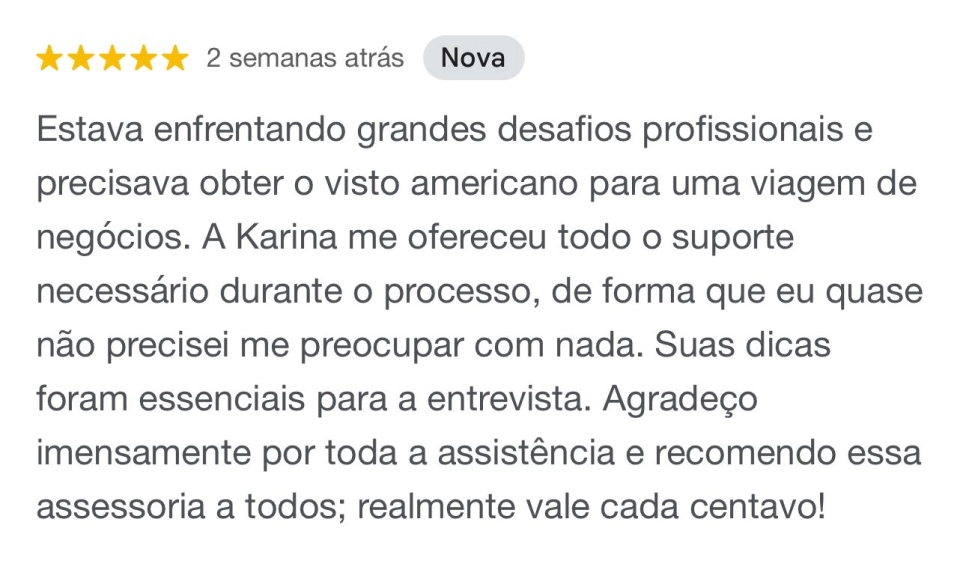
Task: Click the Nova badge
Action: [x=473, y=58]
